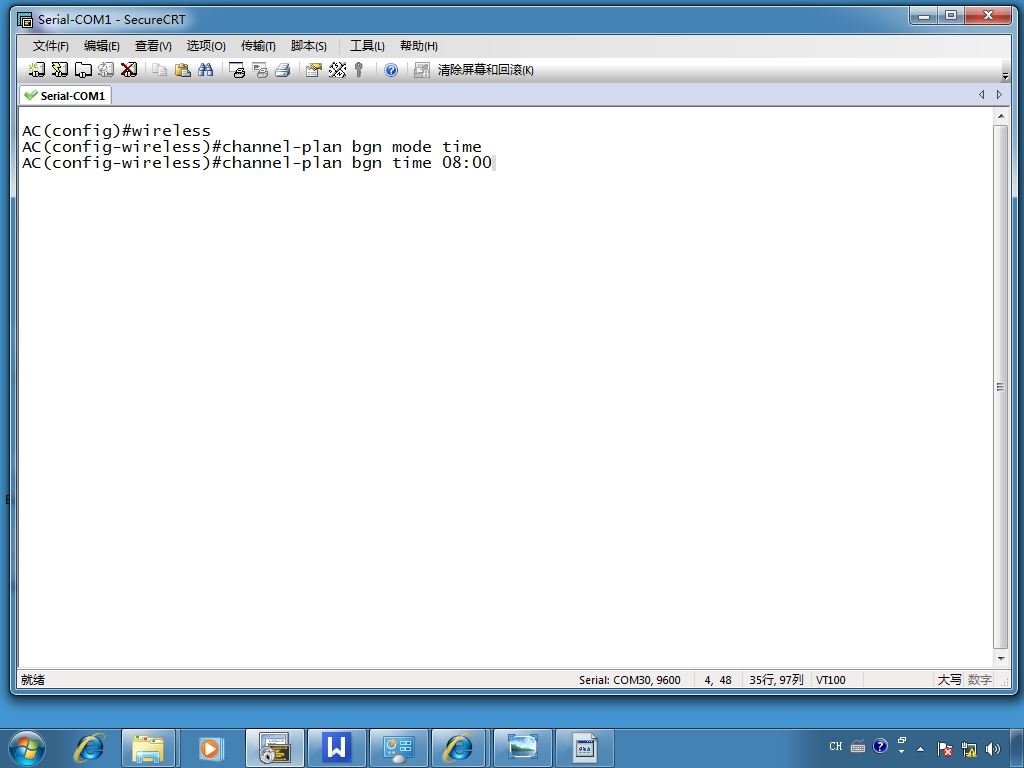The height and width of the screenshot is (768, 1024).
Task: Open Find using the binoculars icon
Action: point(206,70)
